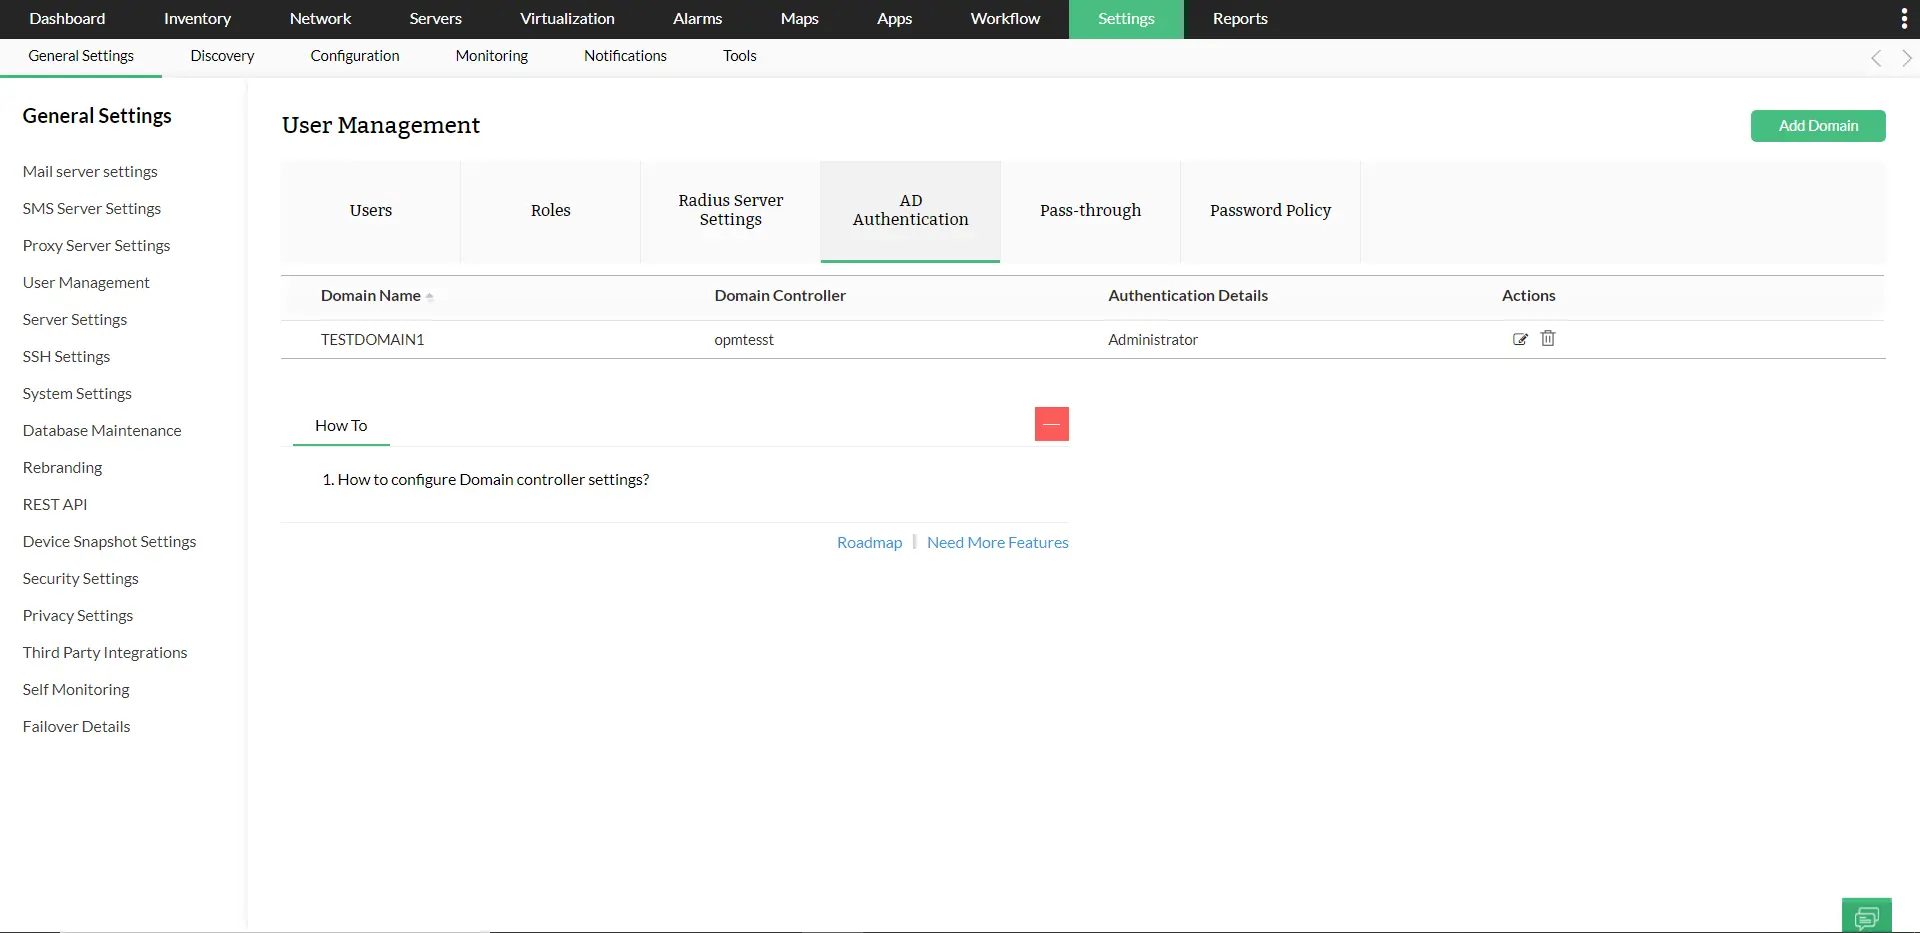The height and width of the screenshot is (933, 1920).
Task: Go to previous submenu with left arrow
Action: (x=1876, y=58)
